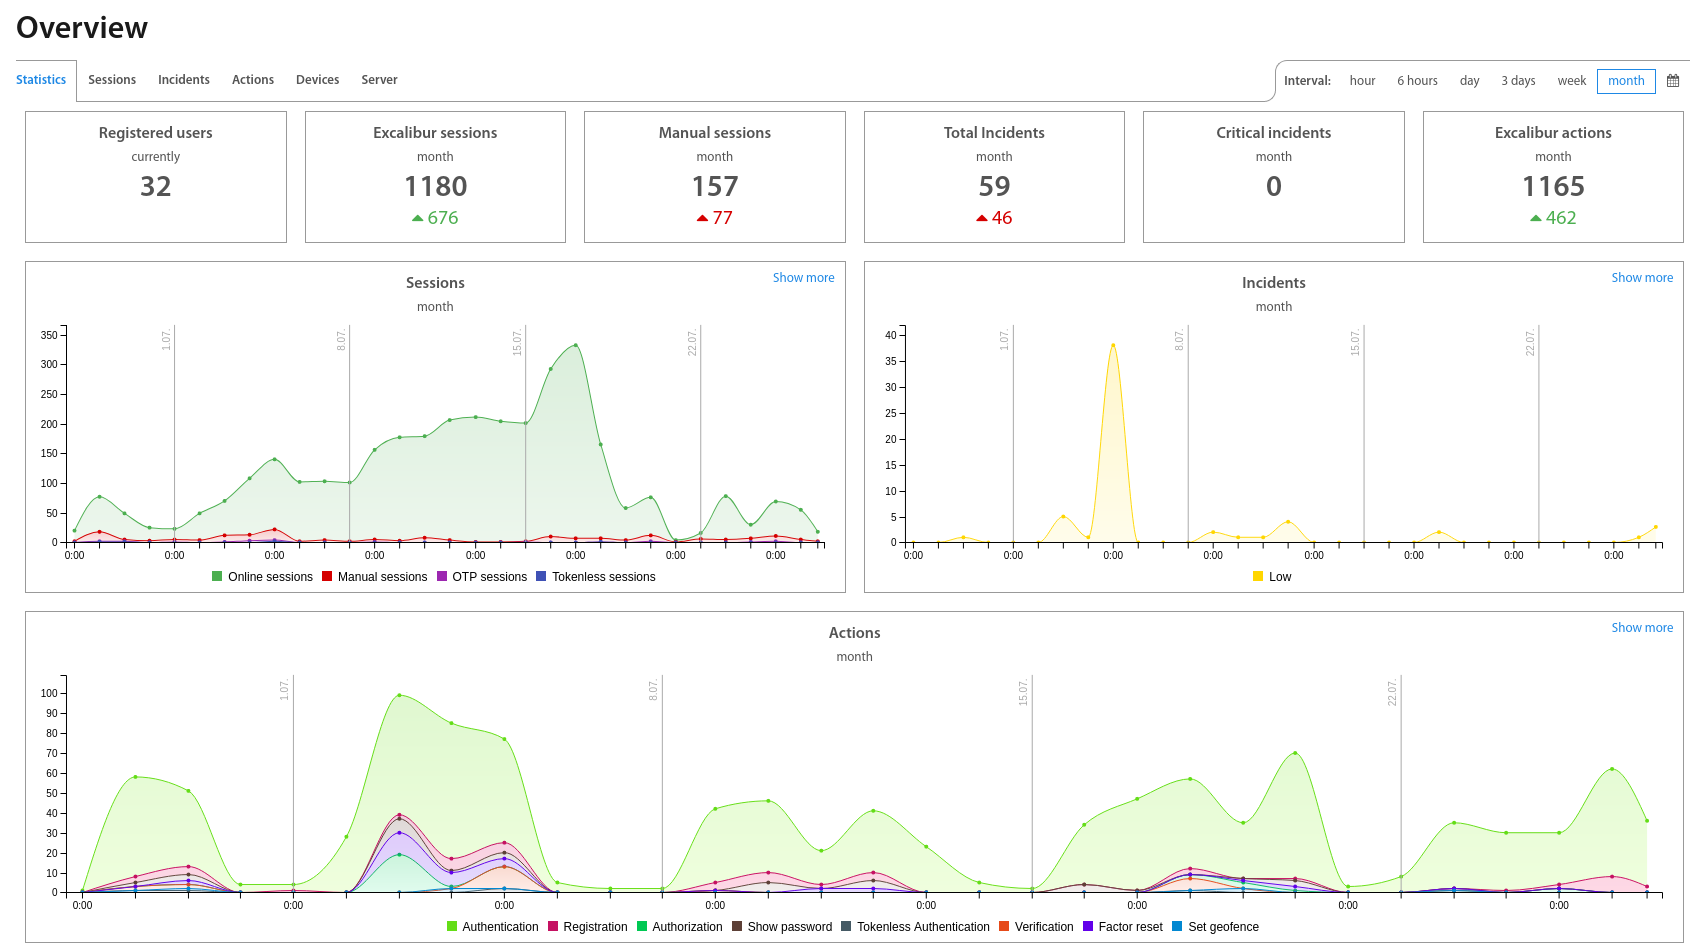Open the Incidents tab
Screen dimensions: 1699x949
tap(184, 80)
